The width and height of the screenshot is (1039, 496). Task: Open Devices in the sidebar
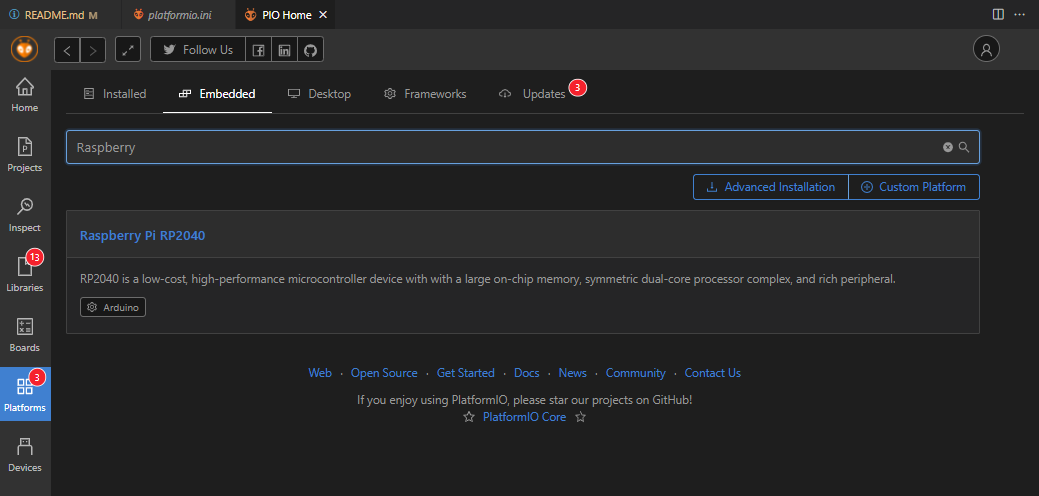pos(25,455)
